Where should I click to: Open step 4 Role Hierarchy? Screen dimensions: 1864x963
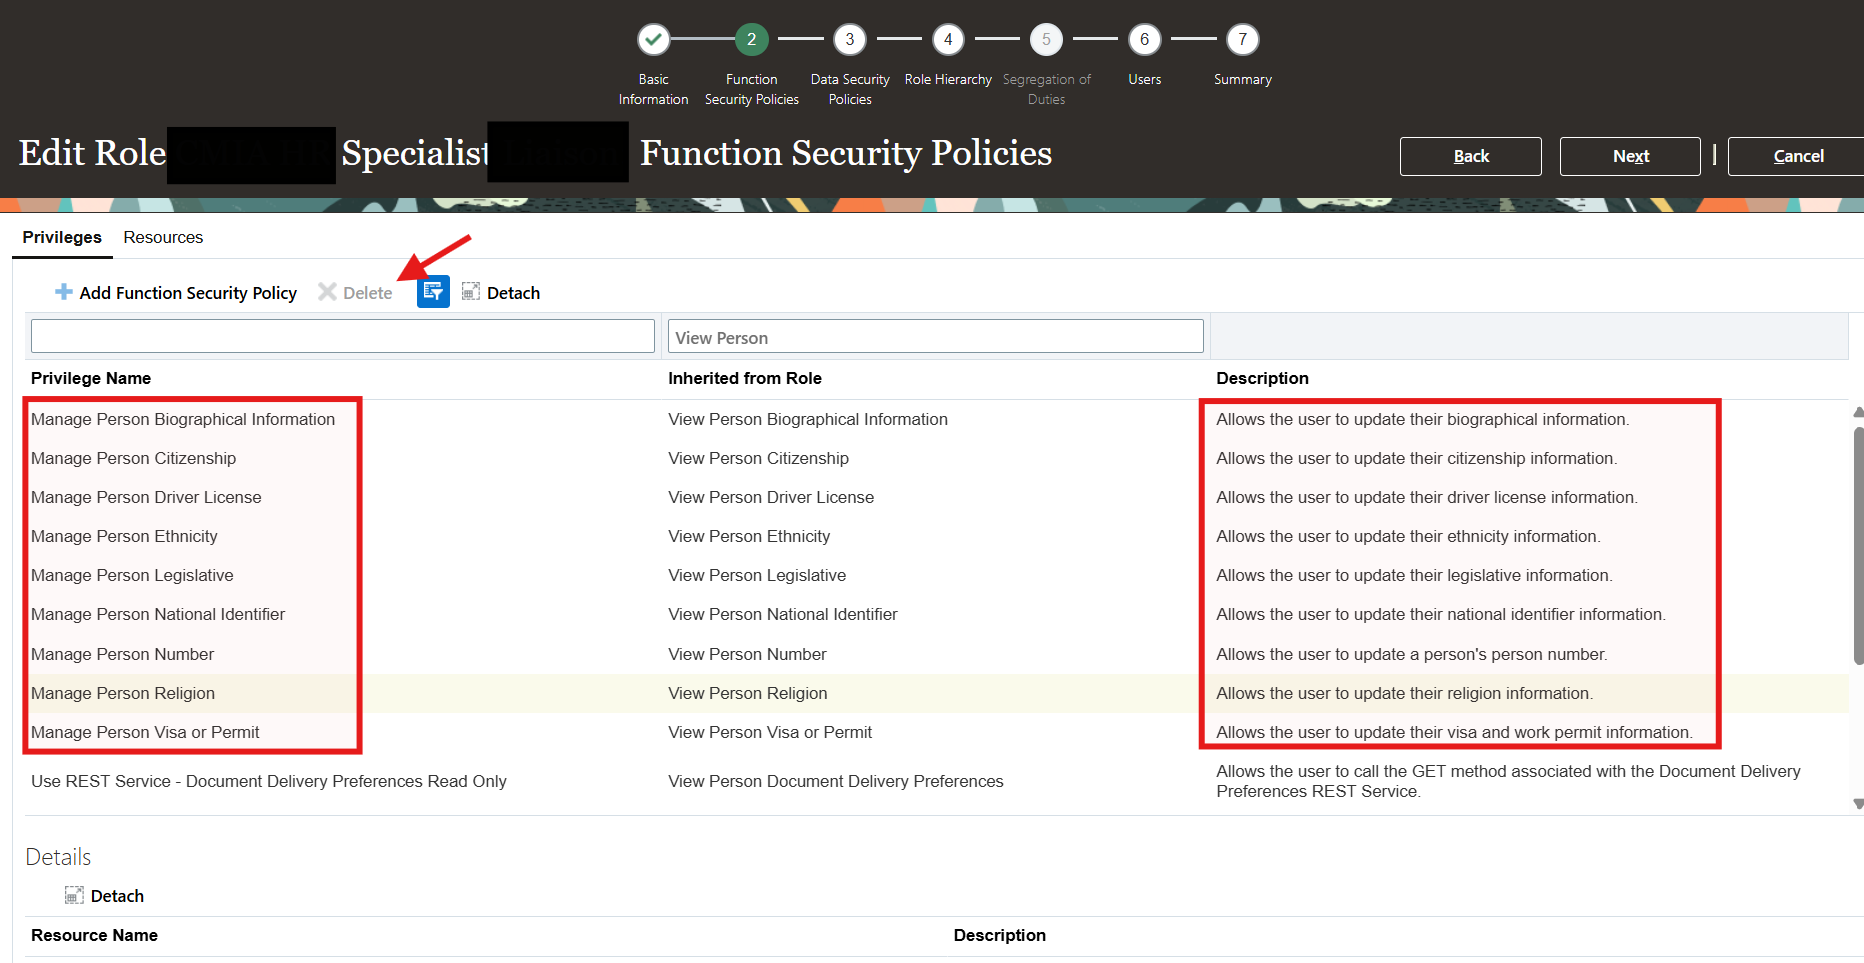(x=948, y=40)
